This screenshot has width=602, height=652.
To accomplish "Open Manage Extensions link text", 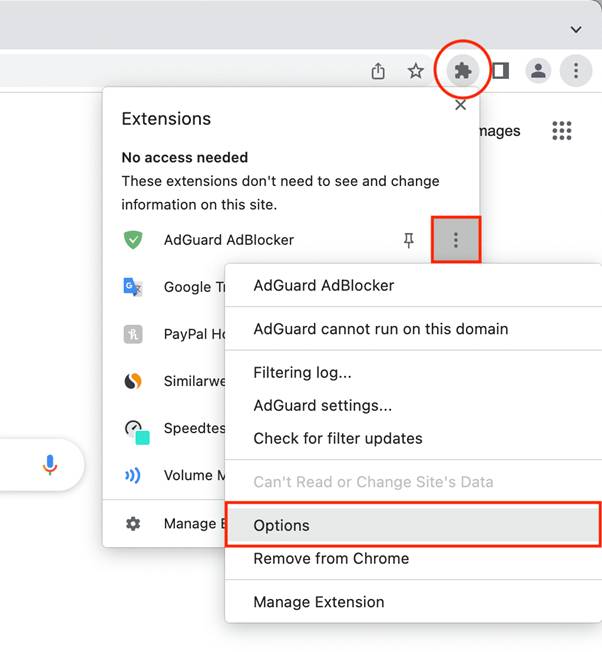I will click(195, 524).
